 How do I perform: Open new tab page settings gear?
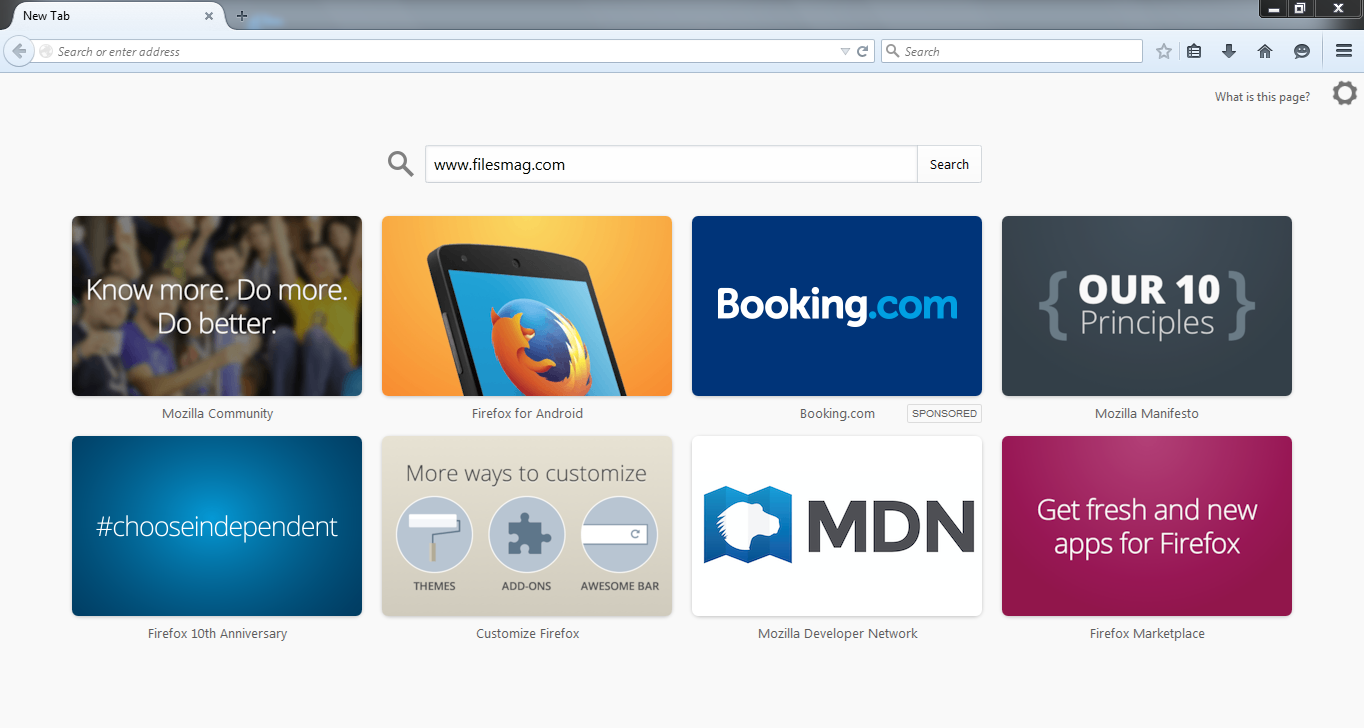1345,94
